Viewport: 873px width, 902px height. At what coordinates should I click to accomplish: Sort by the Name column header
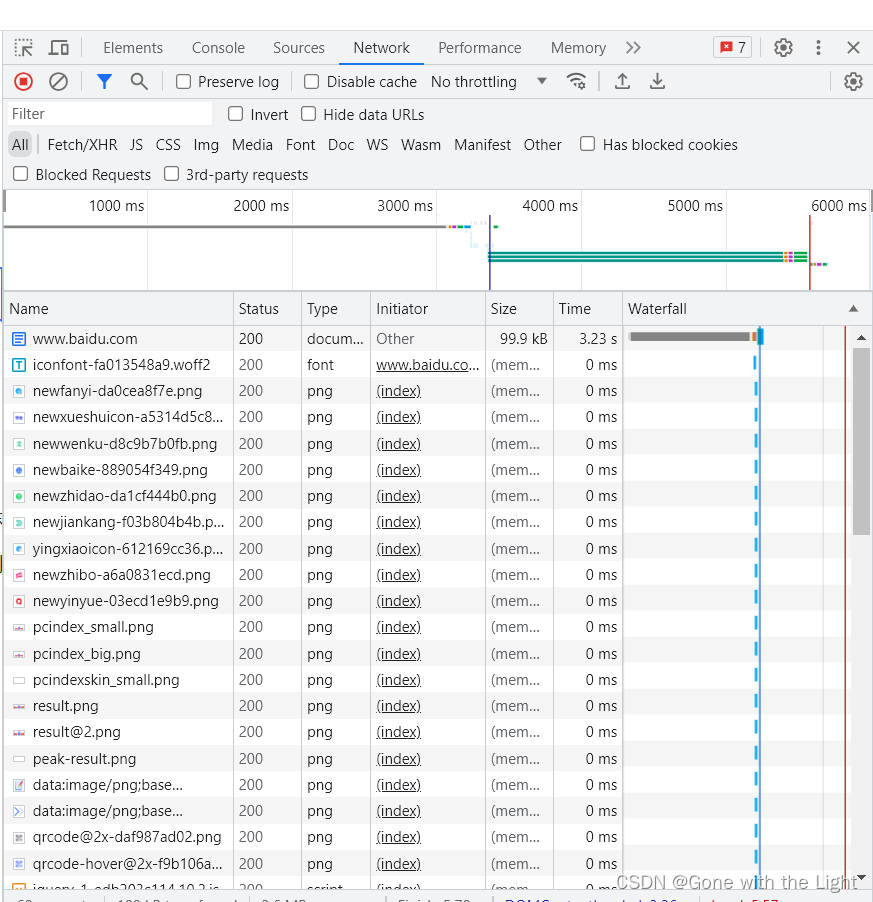118,309
